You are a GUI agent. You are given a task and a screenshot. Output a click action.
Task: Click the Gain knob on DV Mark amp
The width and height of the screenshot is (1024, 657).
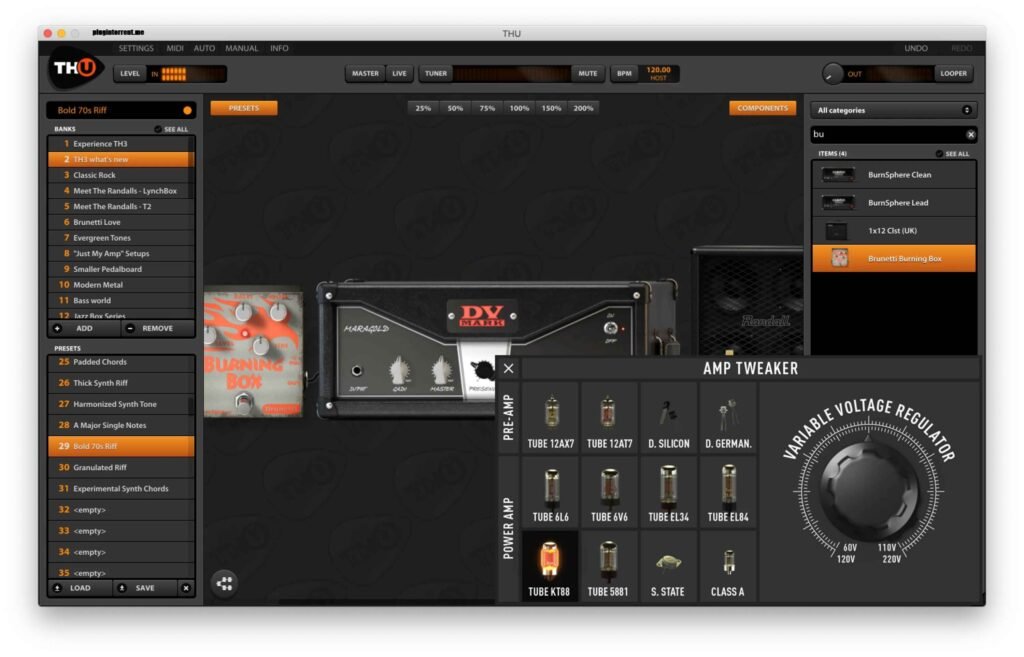click(398, 371)
